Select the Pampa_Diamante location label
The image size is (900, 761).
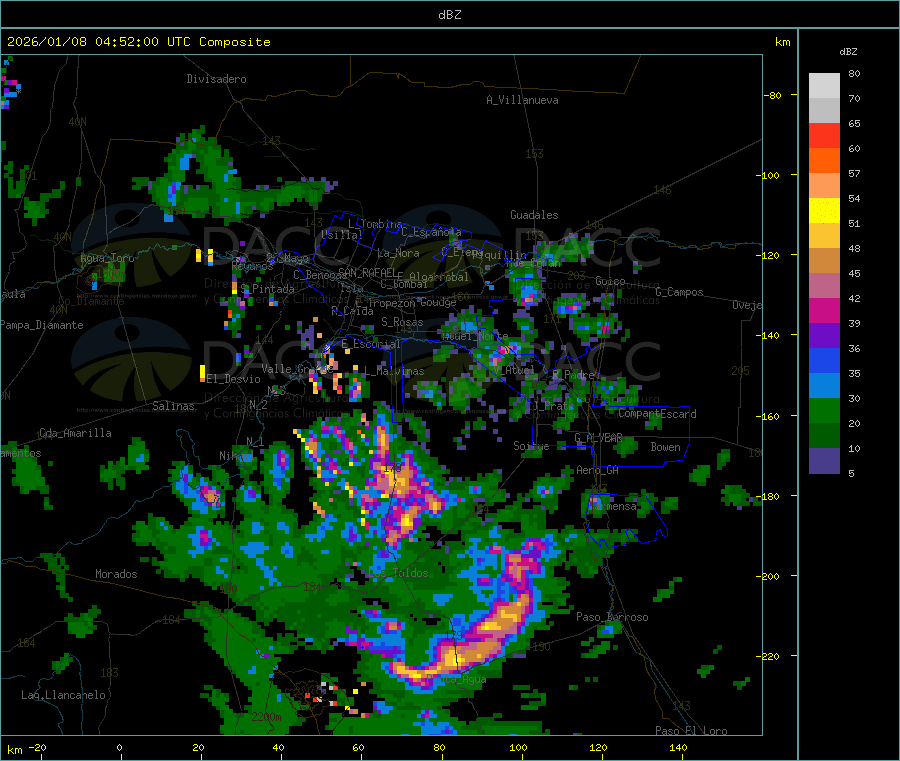tap(41, 325)
